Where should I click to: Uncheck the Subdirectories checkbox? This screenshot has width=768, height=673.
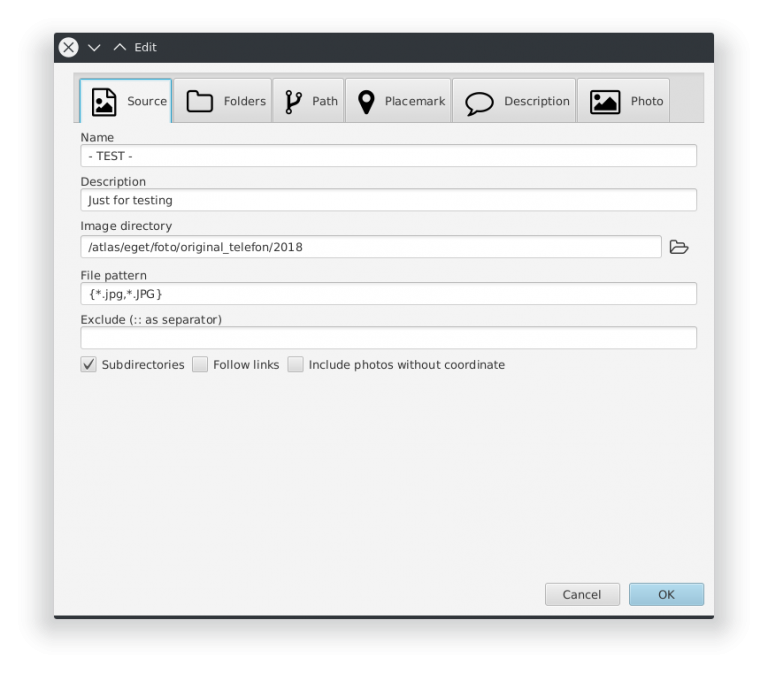point(89,364)
